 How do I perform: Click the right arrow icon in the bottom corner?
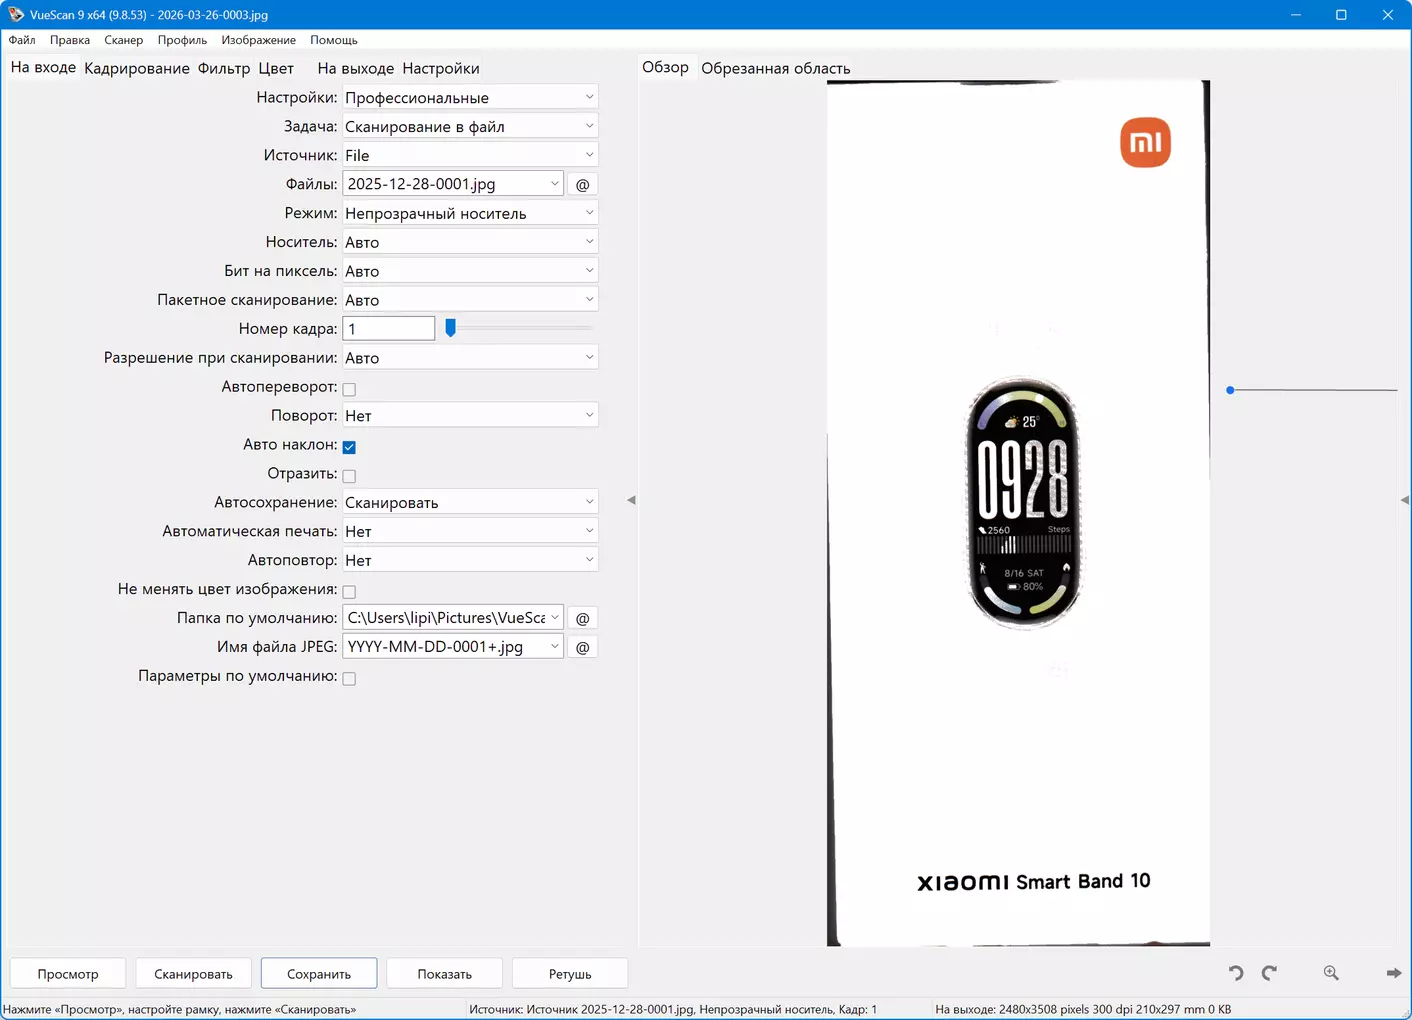click(x=1393, y=973)
